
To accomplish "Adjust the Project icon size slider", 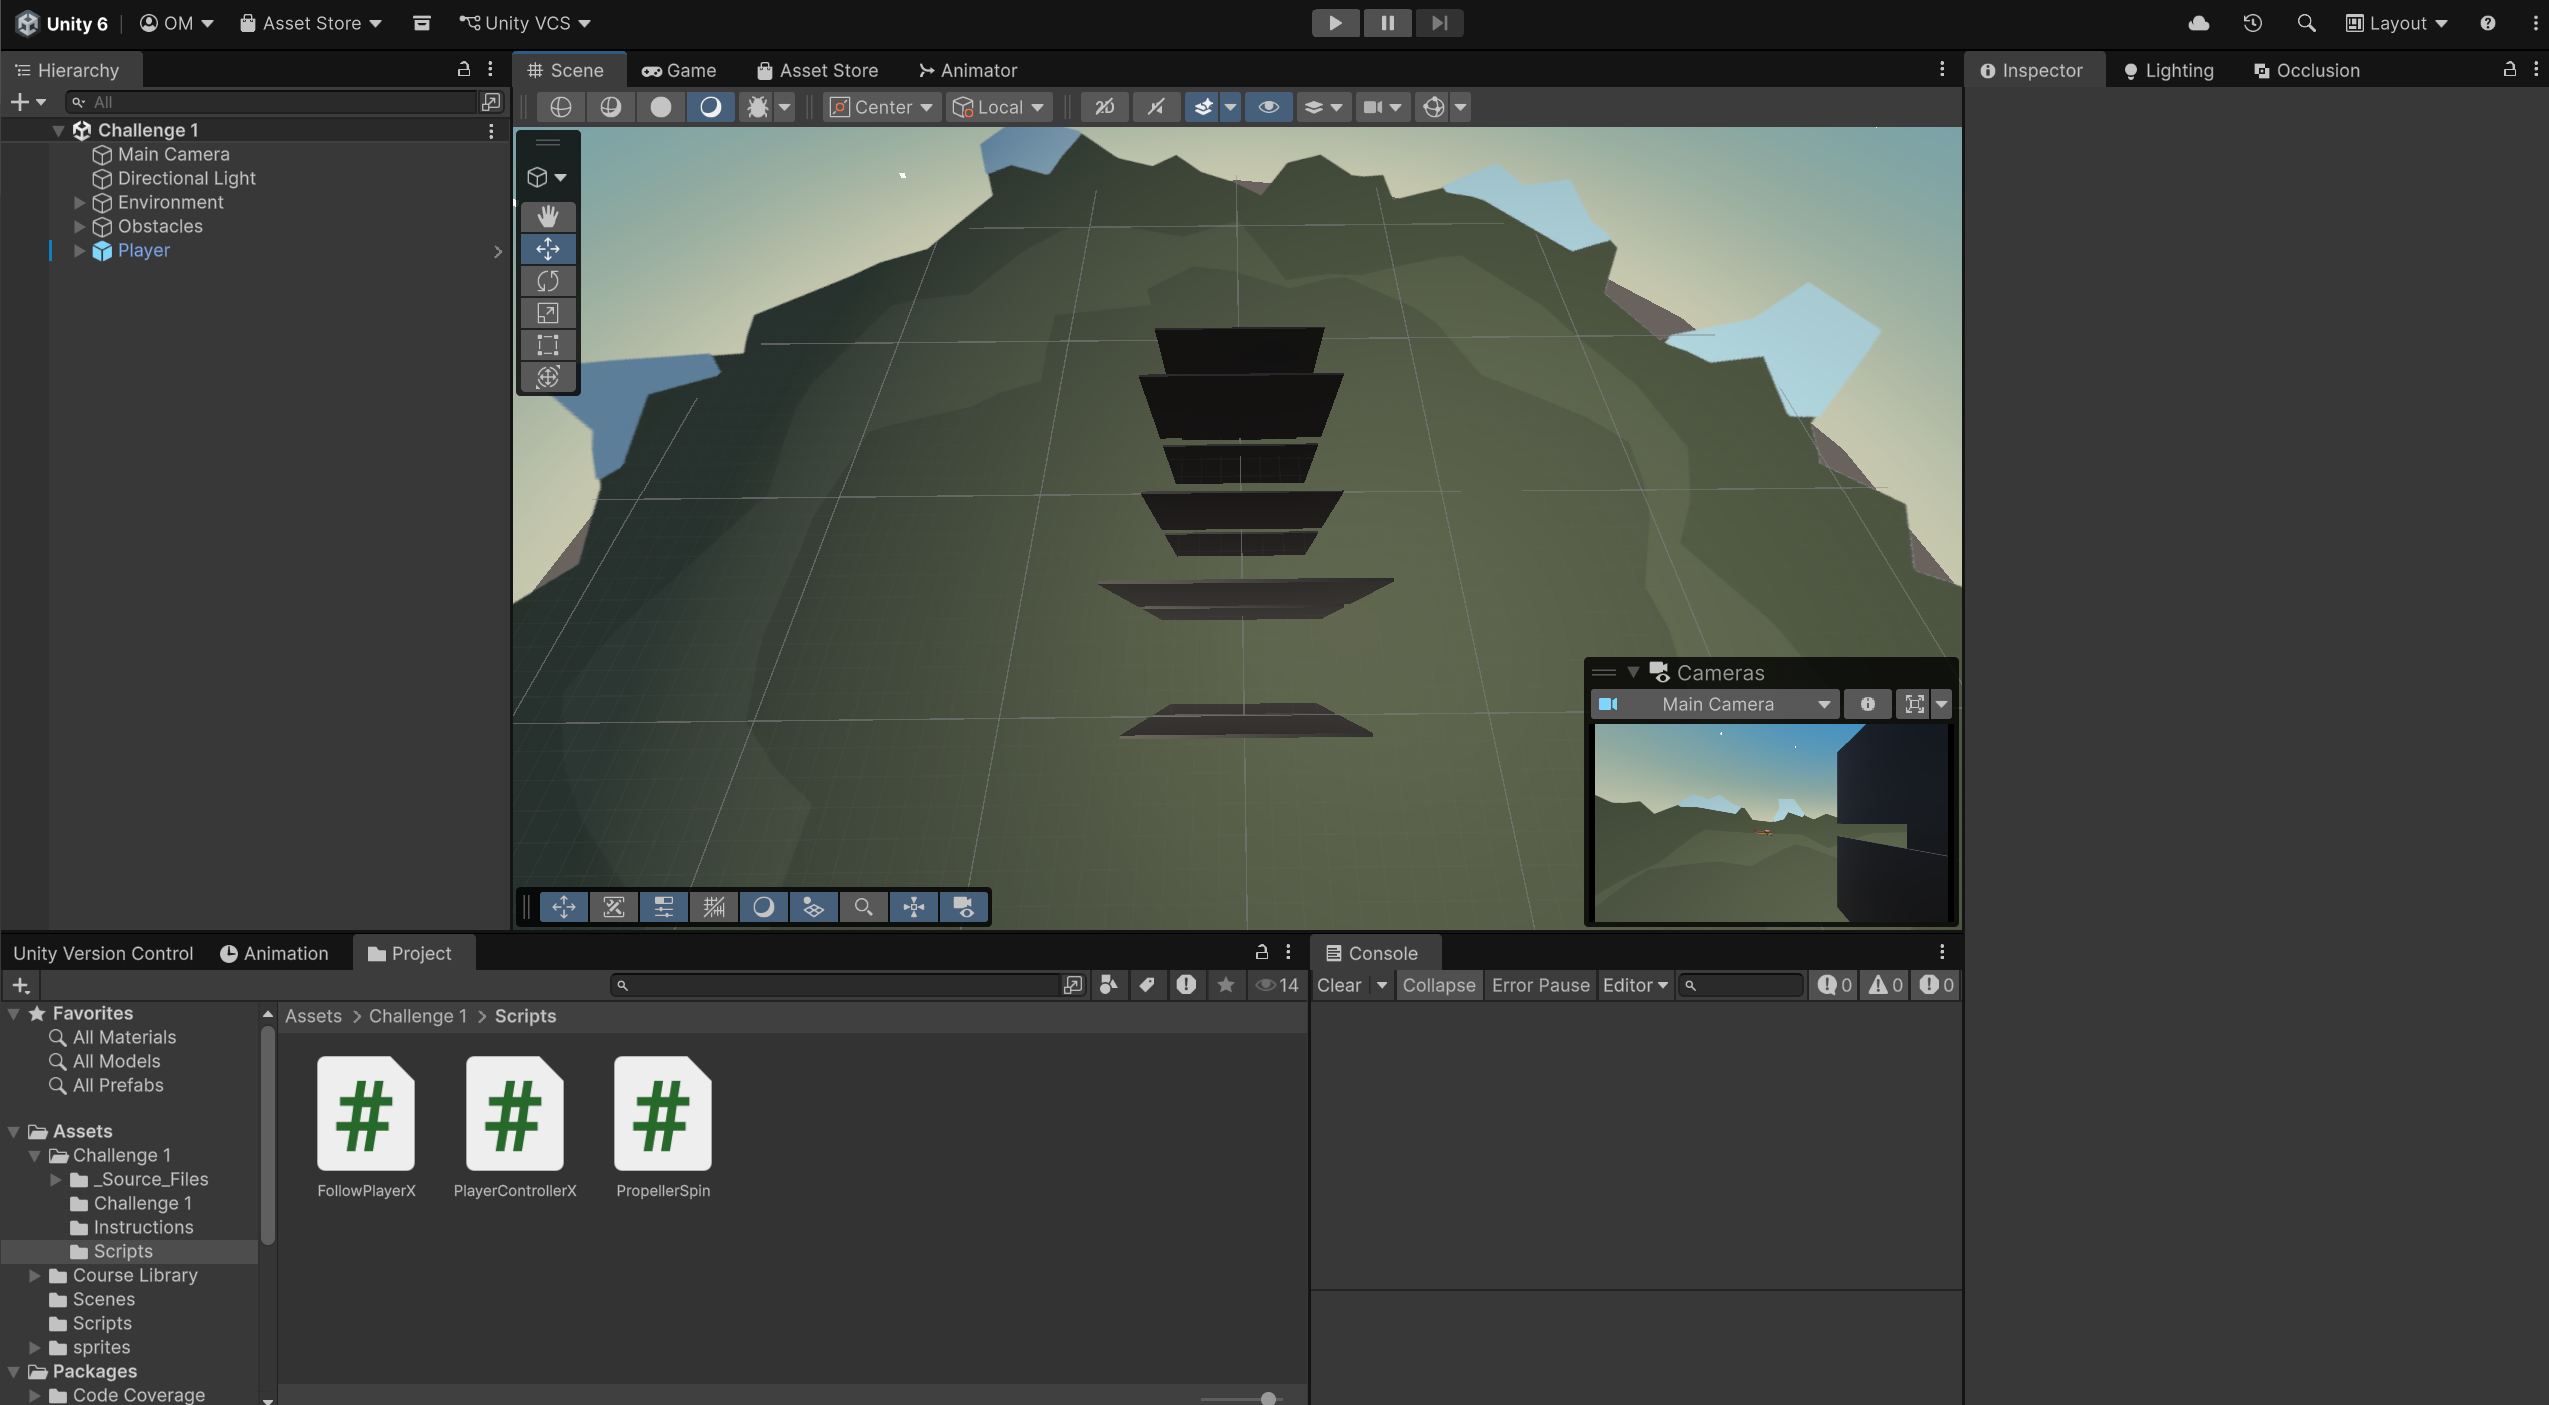I will click(x=1267, y=1398).
